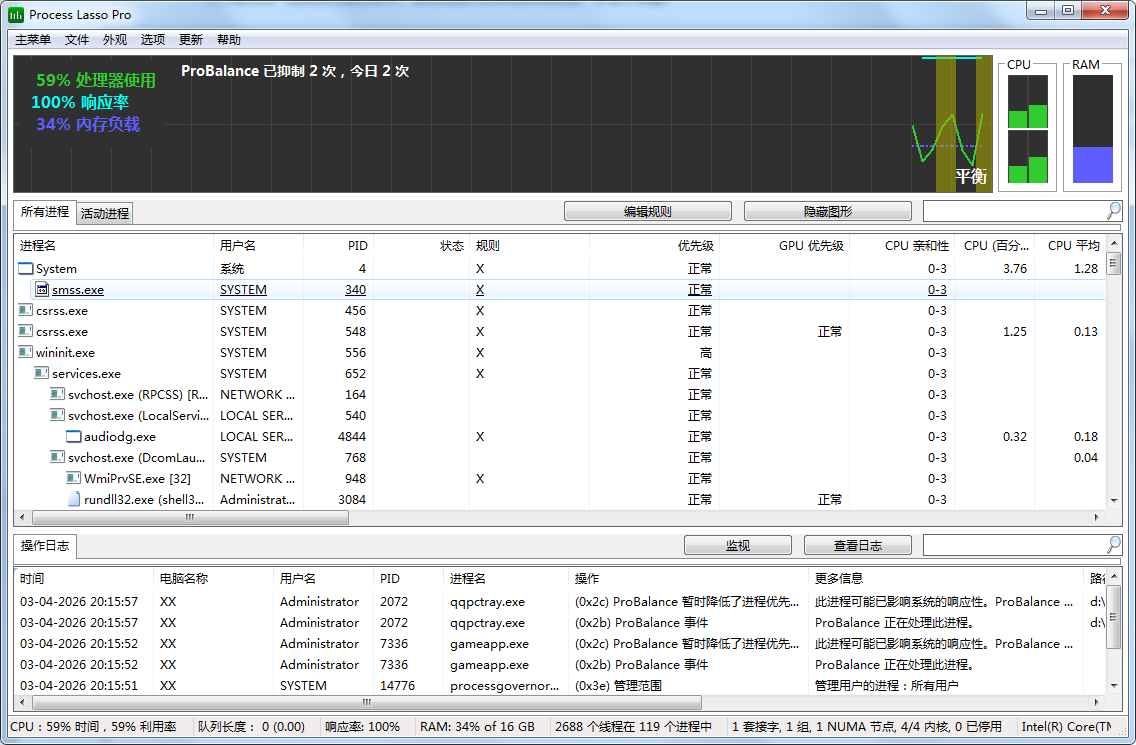Click the Process Lasso title bar icon
1136x745 pixels.
tap(16, 15)
